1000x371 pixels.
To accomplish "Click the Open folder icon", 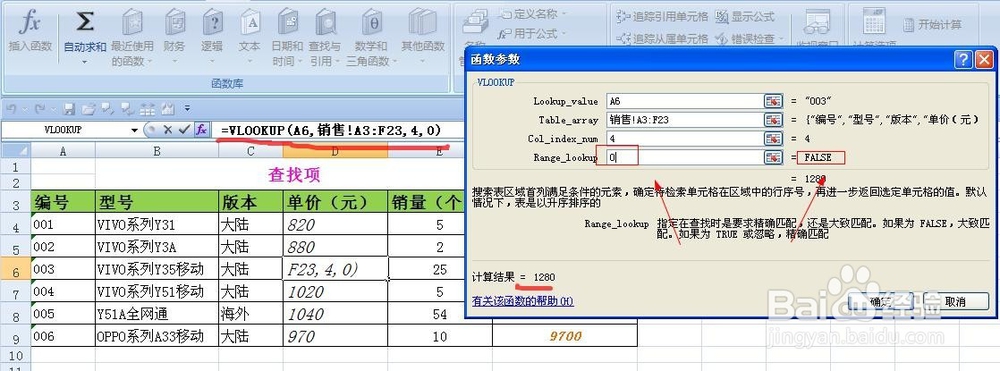I will click(x=88, y=108).
